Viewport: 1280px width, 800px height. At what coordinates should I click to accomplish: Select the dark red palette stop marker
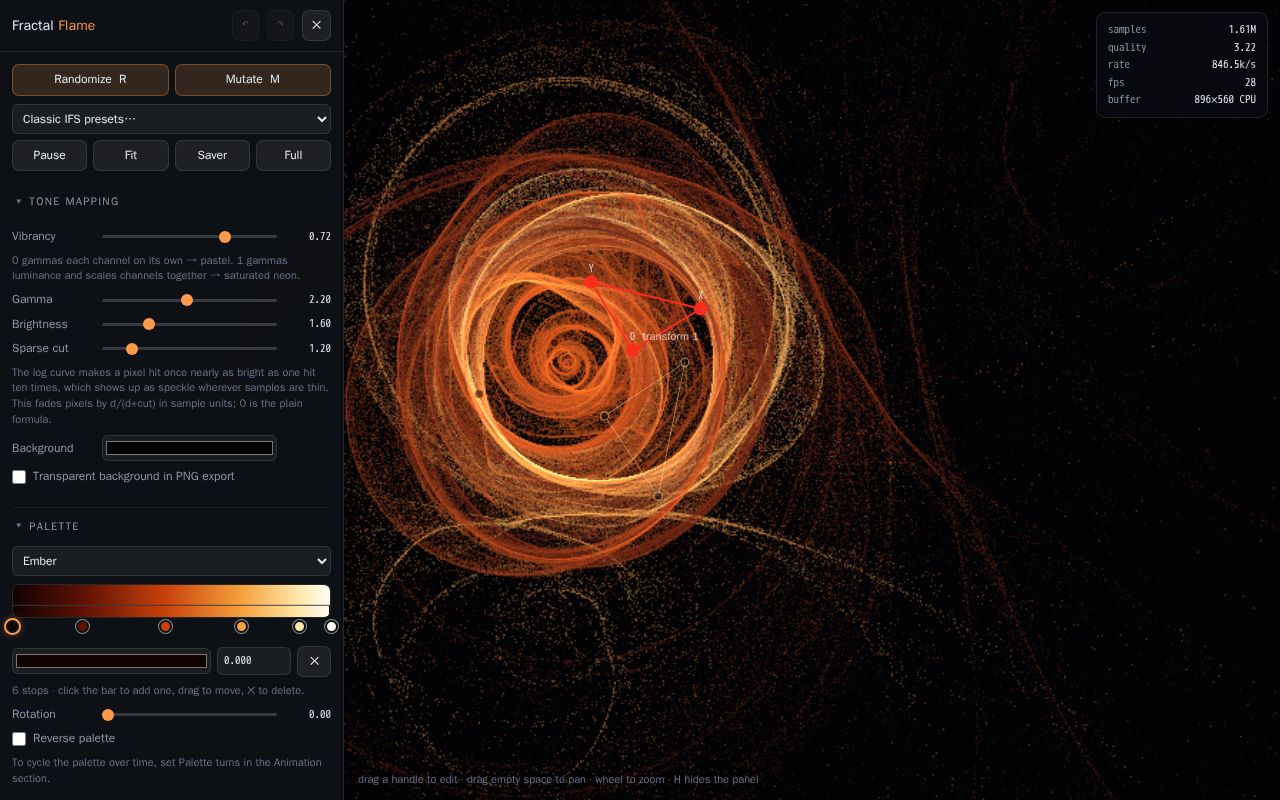[x=83, y=626]
